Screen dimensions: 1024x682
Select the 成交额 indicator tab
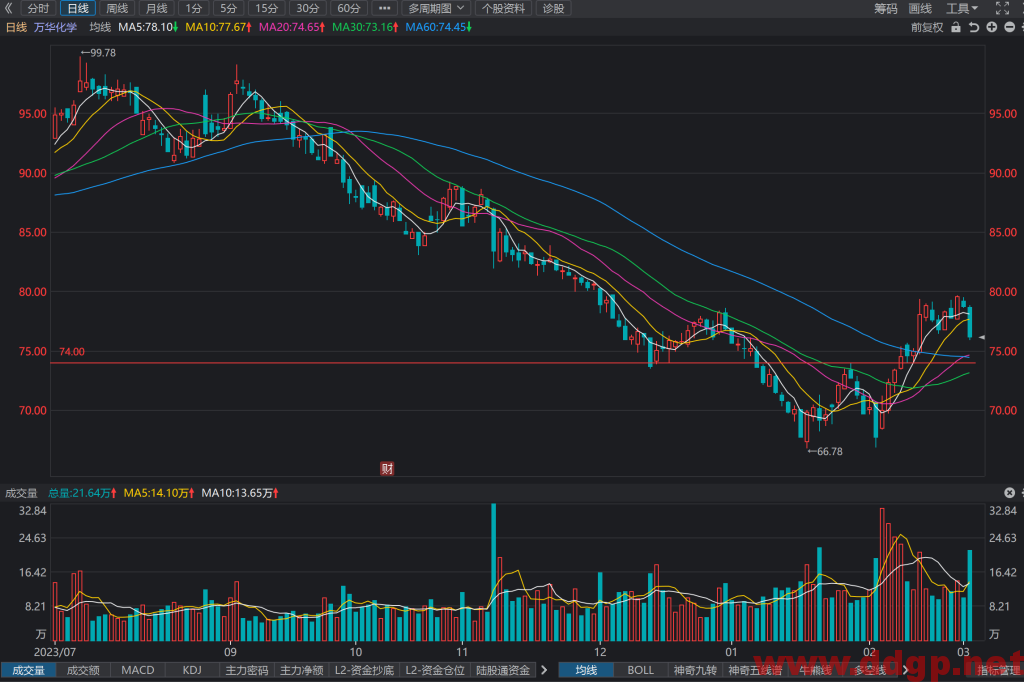(x=83, y=670)
